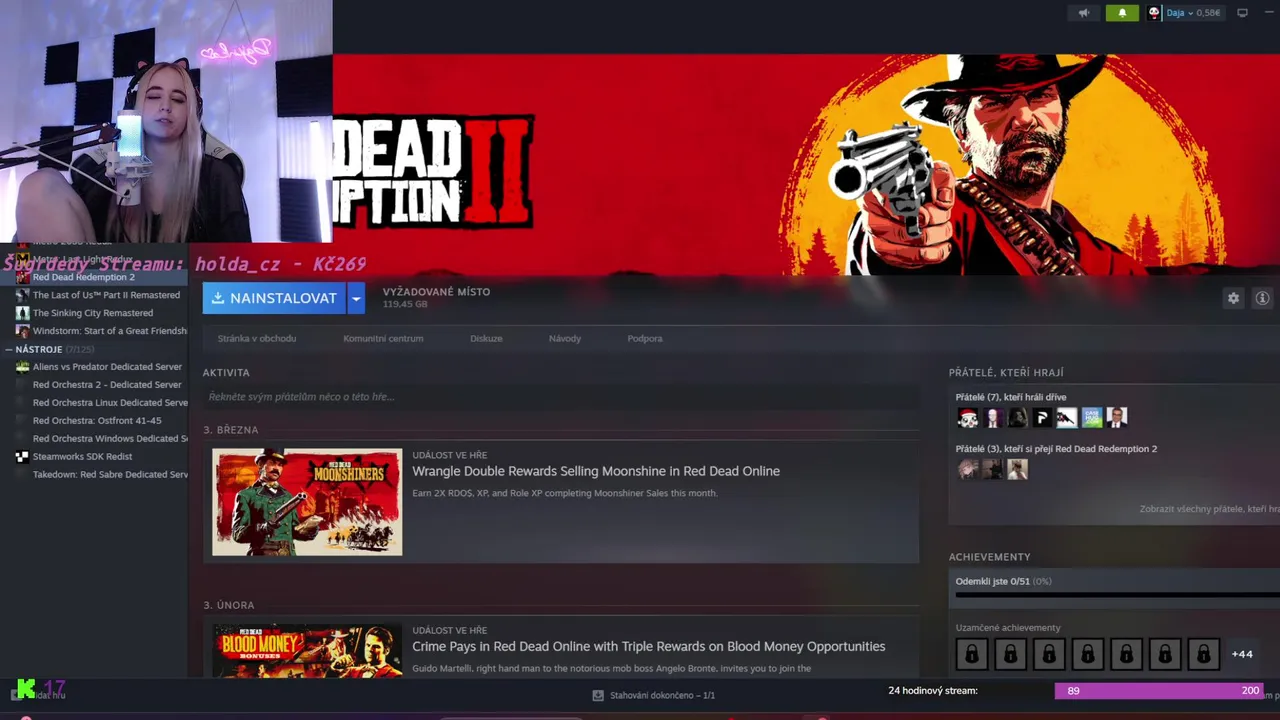
Task: Show game info icon
Action: (1262, 298)
